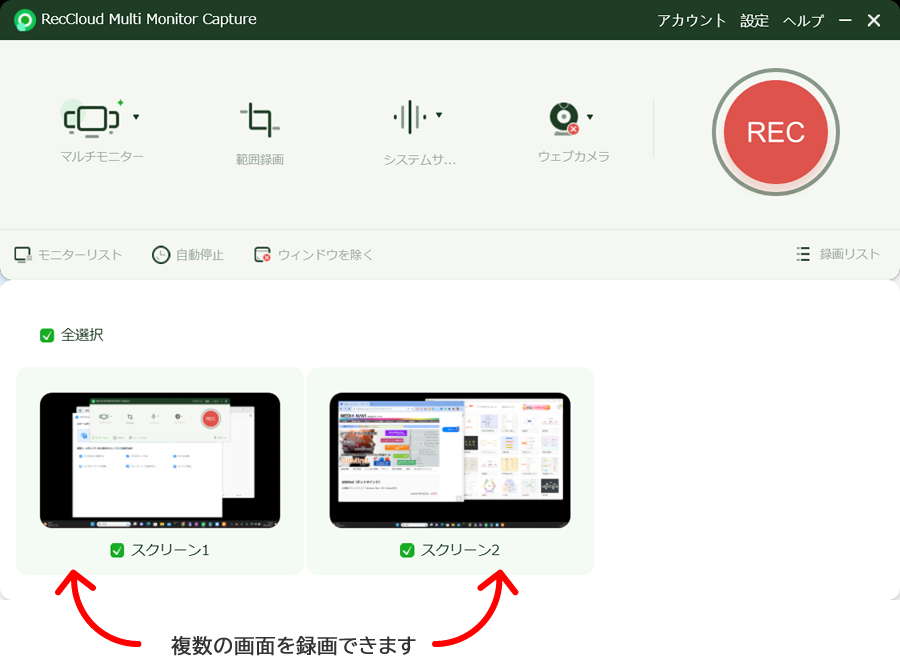Open the 録画リスト recording list
The height and width of the screenshot is (656, 900).
[x=849, y=254]
